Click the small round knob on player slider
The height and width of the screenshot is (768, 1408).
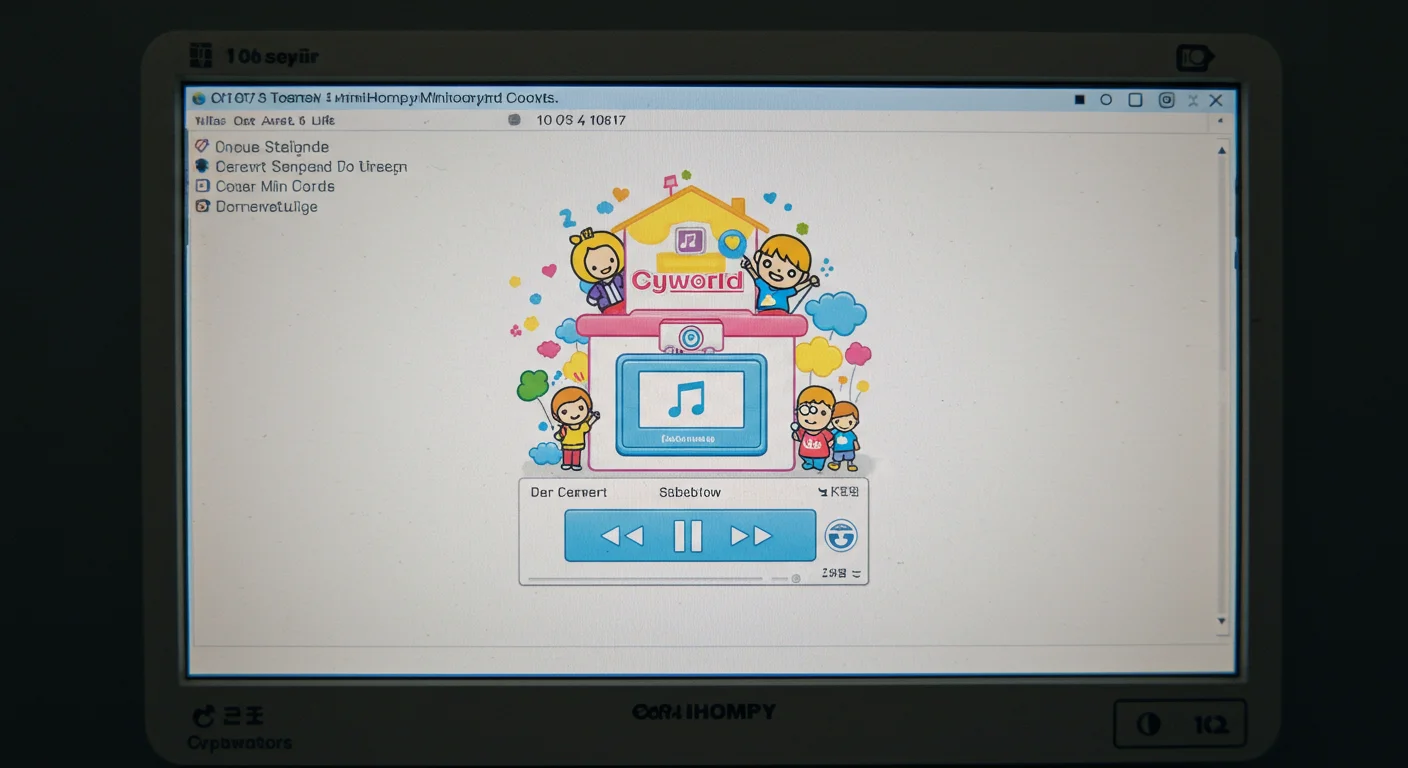[796, 578]
